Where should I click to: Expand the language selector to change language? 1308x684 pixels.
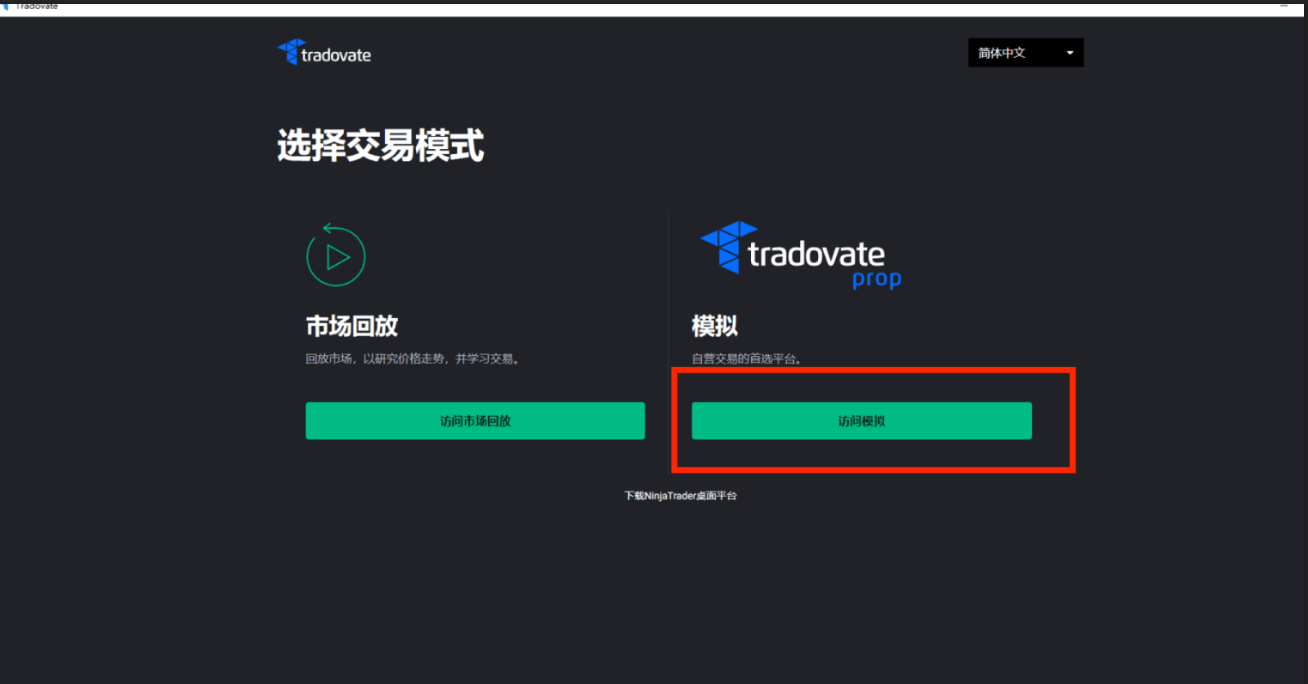pyautogui.click(x=1025, y=52)
